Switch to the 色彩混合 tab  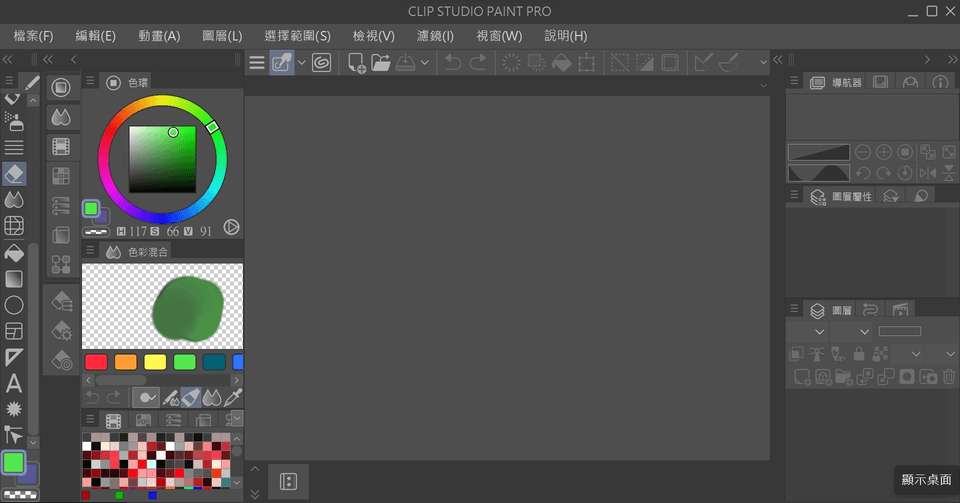click(x=138, y=252)
